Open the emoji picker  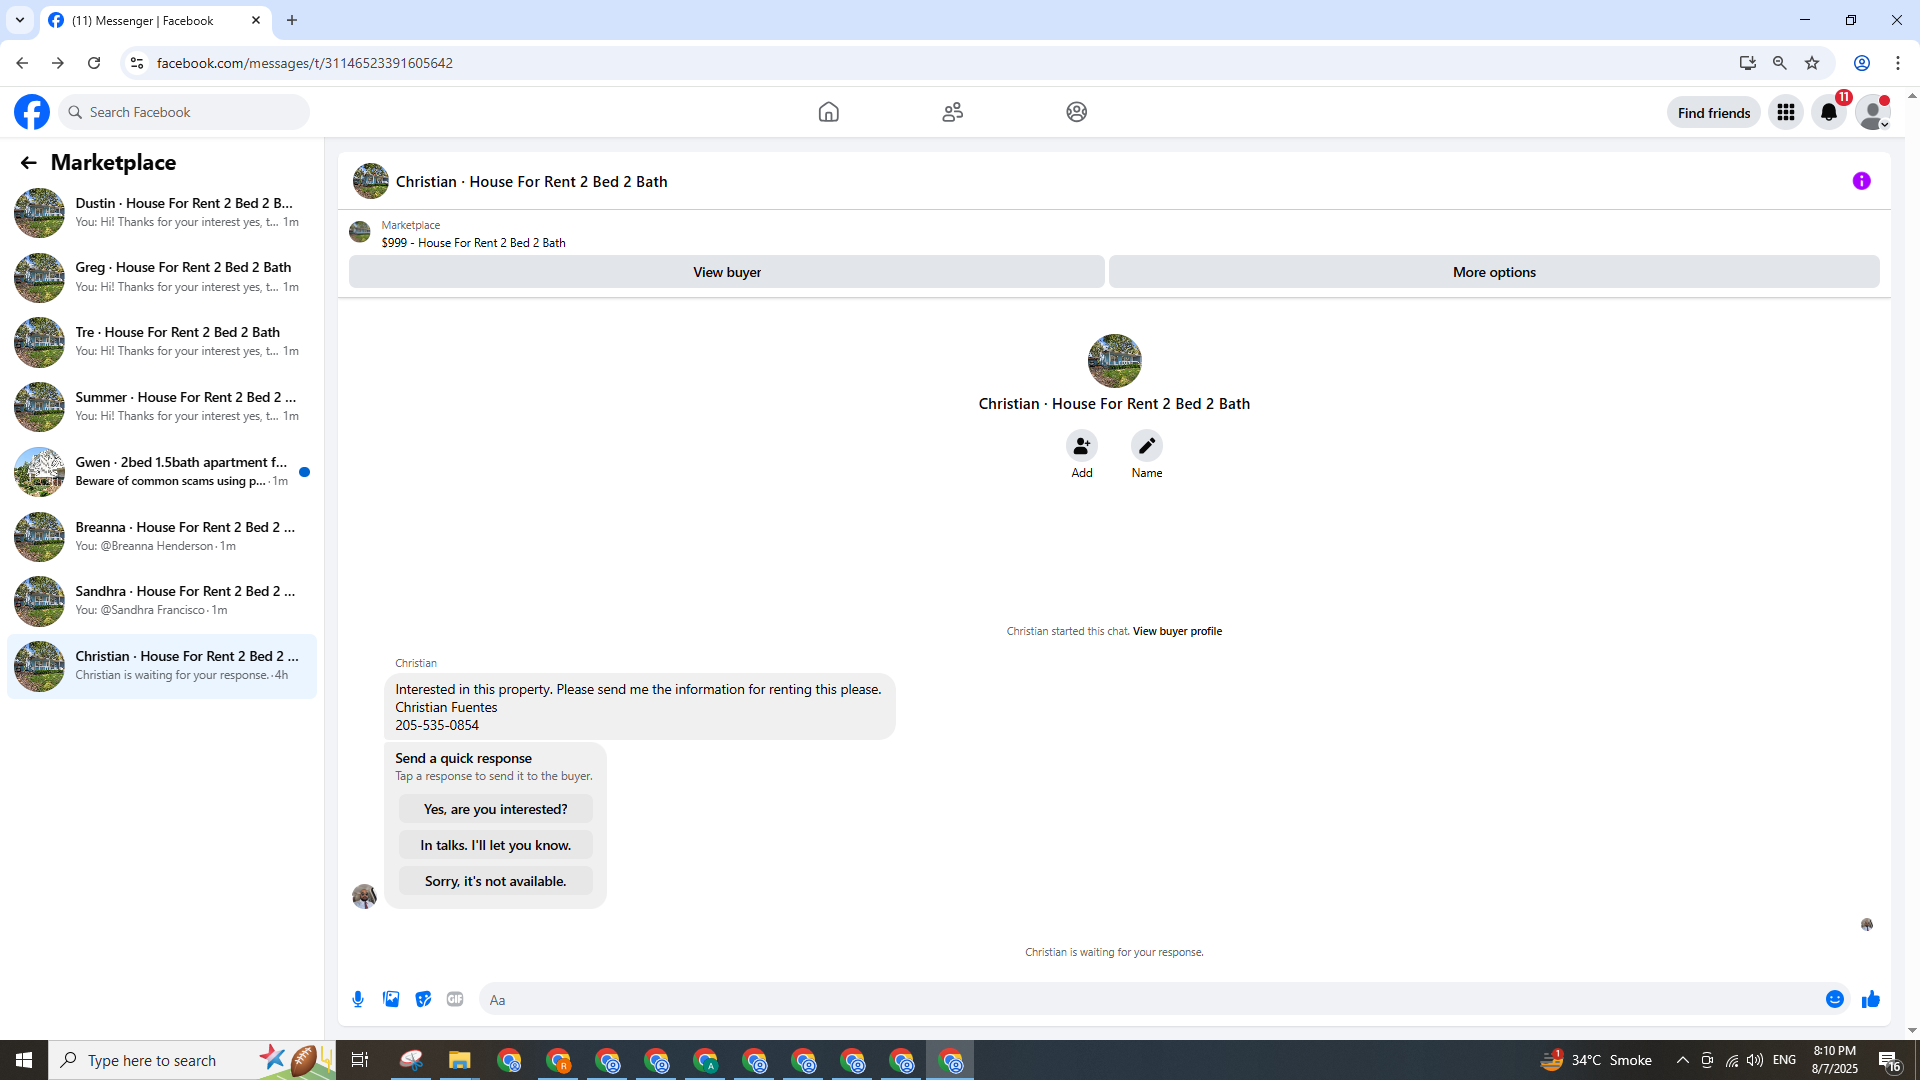click(1834, 999)
